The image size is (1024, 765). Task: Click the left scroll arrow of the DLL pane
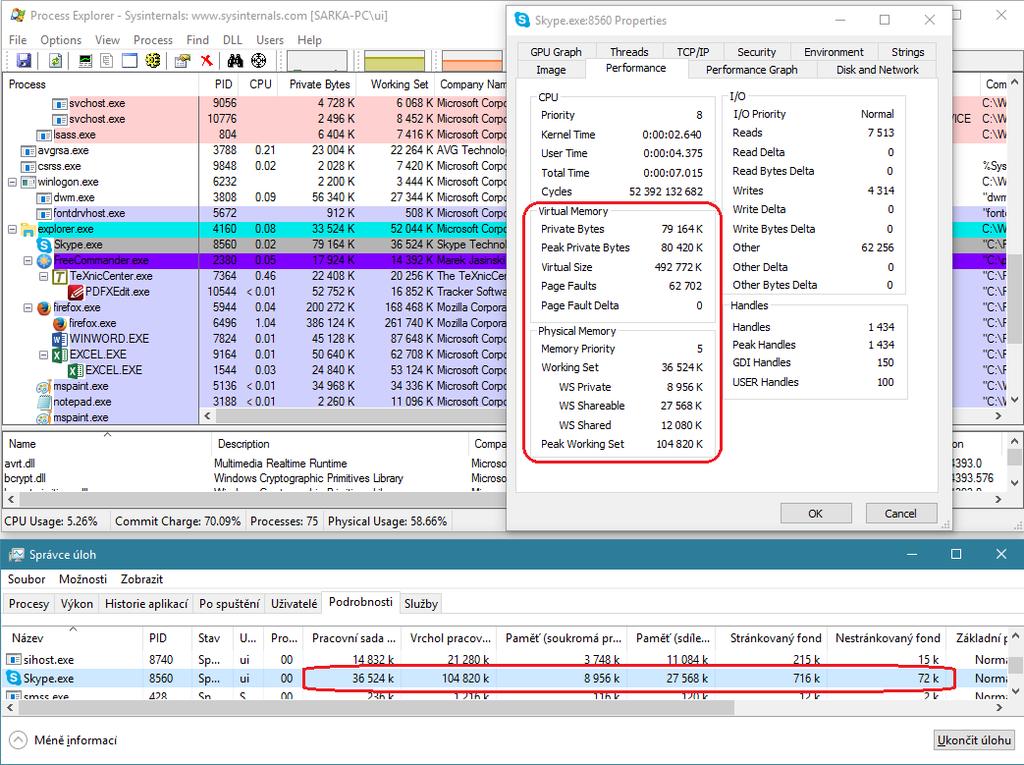(10, 499)
